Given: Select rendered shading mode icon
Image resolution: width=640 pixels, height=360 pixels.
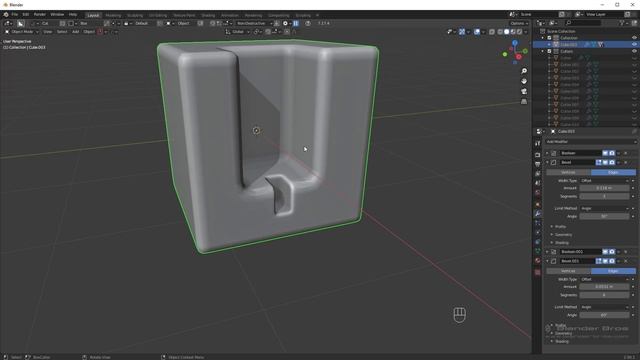Looking at the screenshot, I should pyautogui.click(x=520, y=31).
